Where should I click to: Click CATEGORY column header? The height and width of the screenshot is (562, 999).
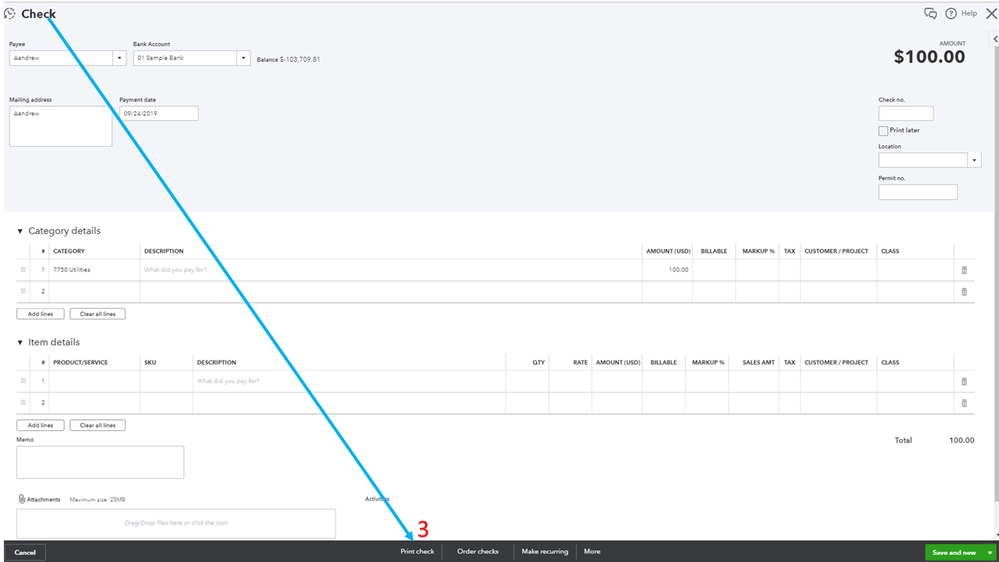[x=69, y=251]
